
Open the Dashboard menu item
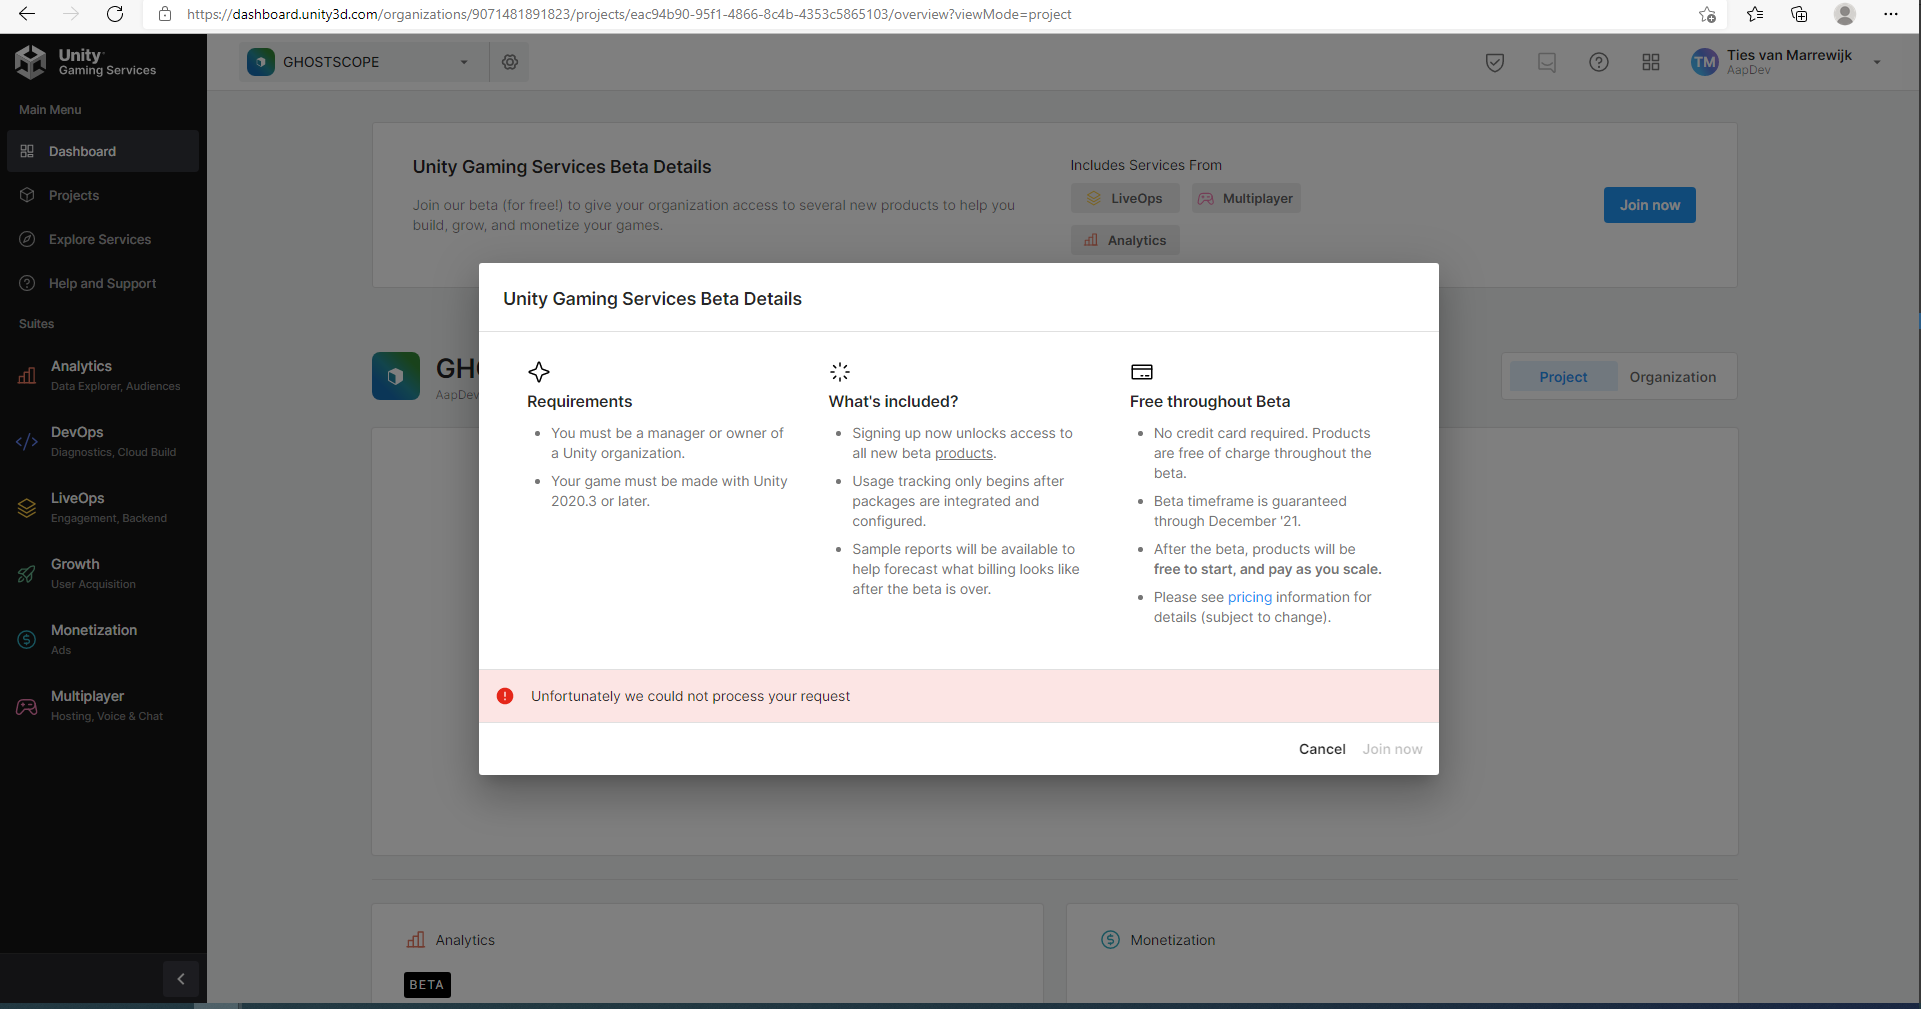103,151
